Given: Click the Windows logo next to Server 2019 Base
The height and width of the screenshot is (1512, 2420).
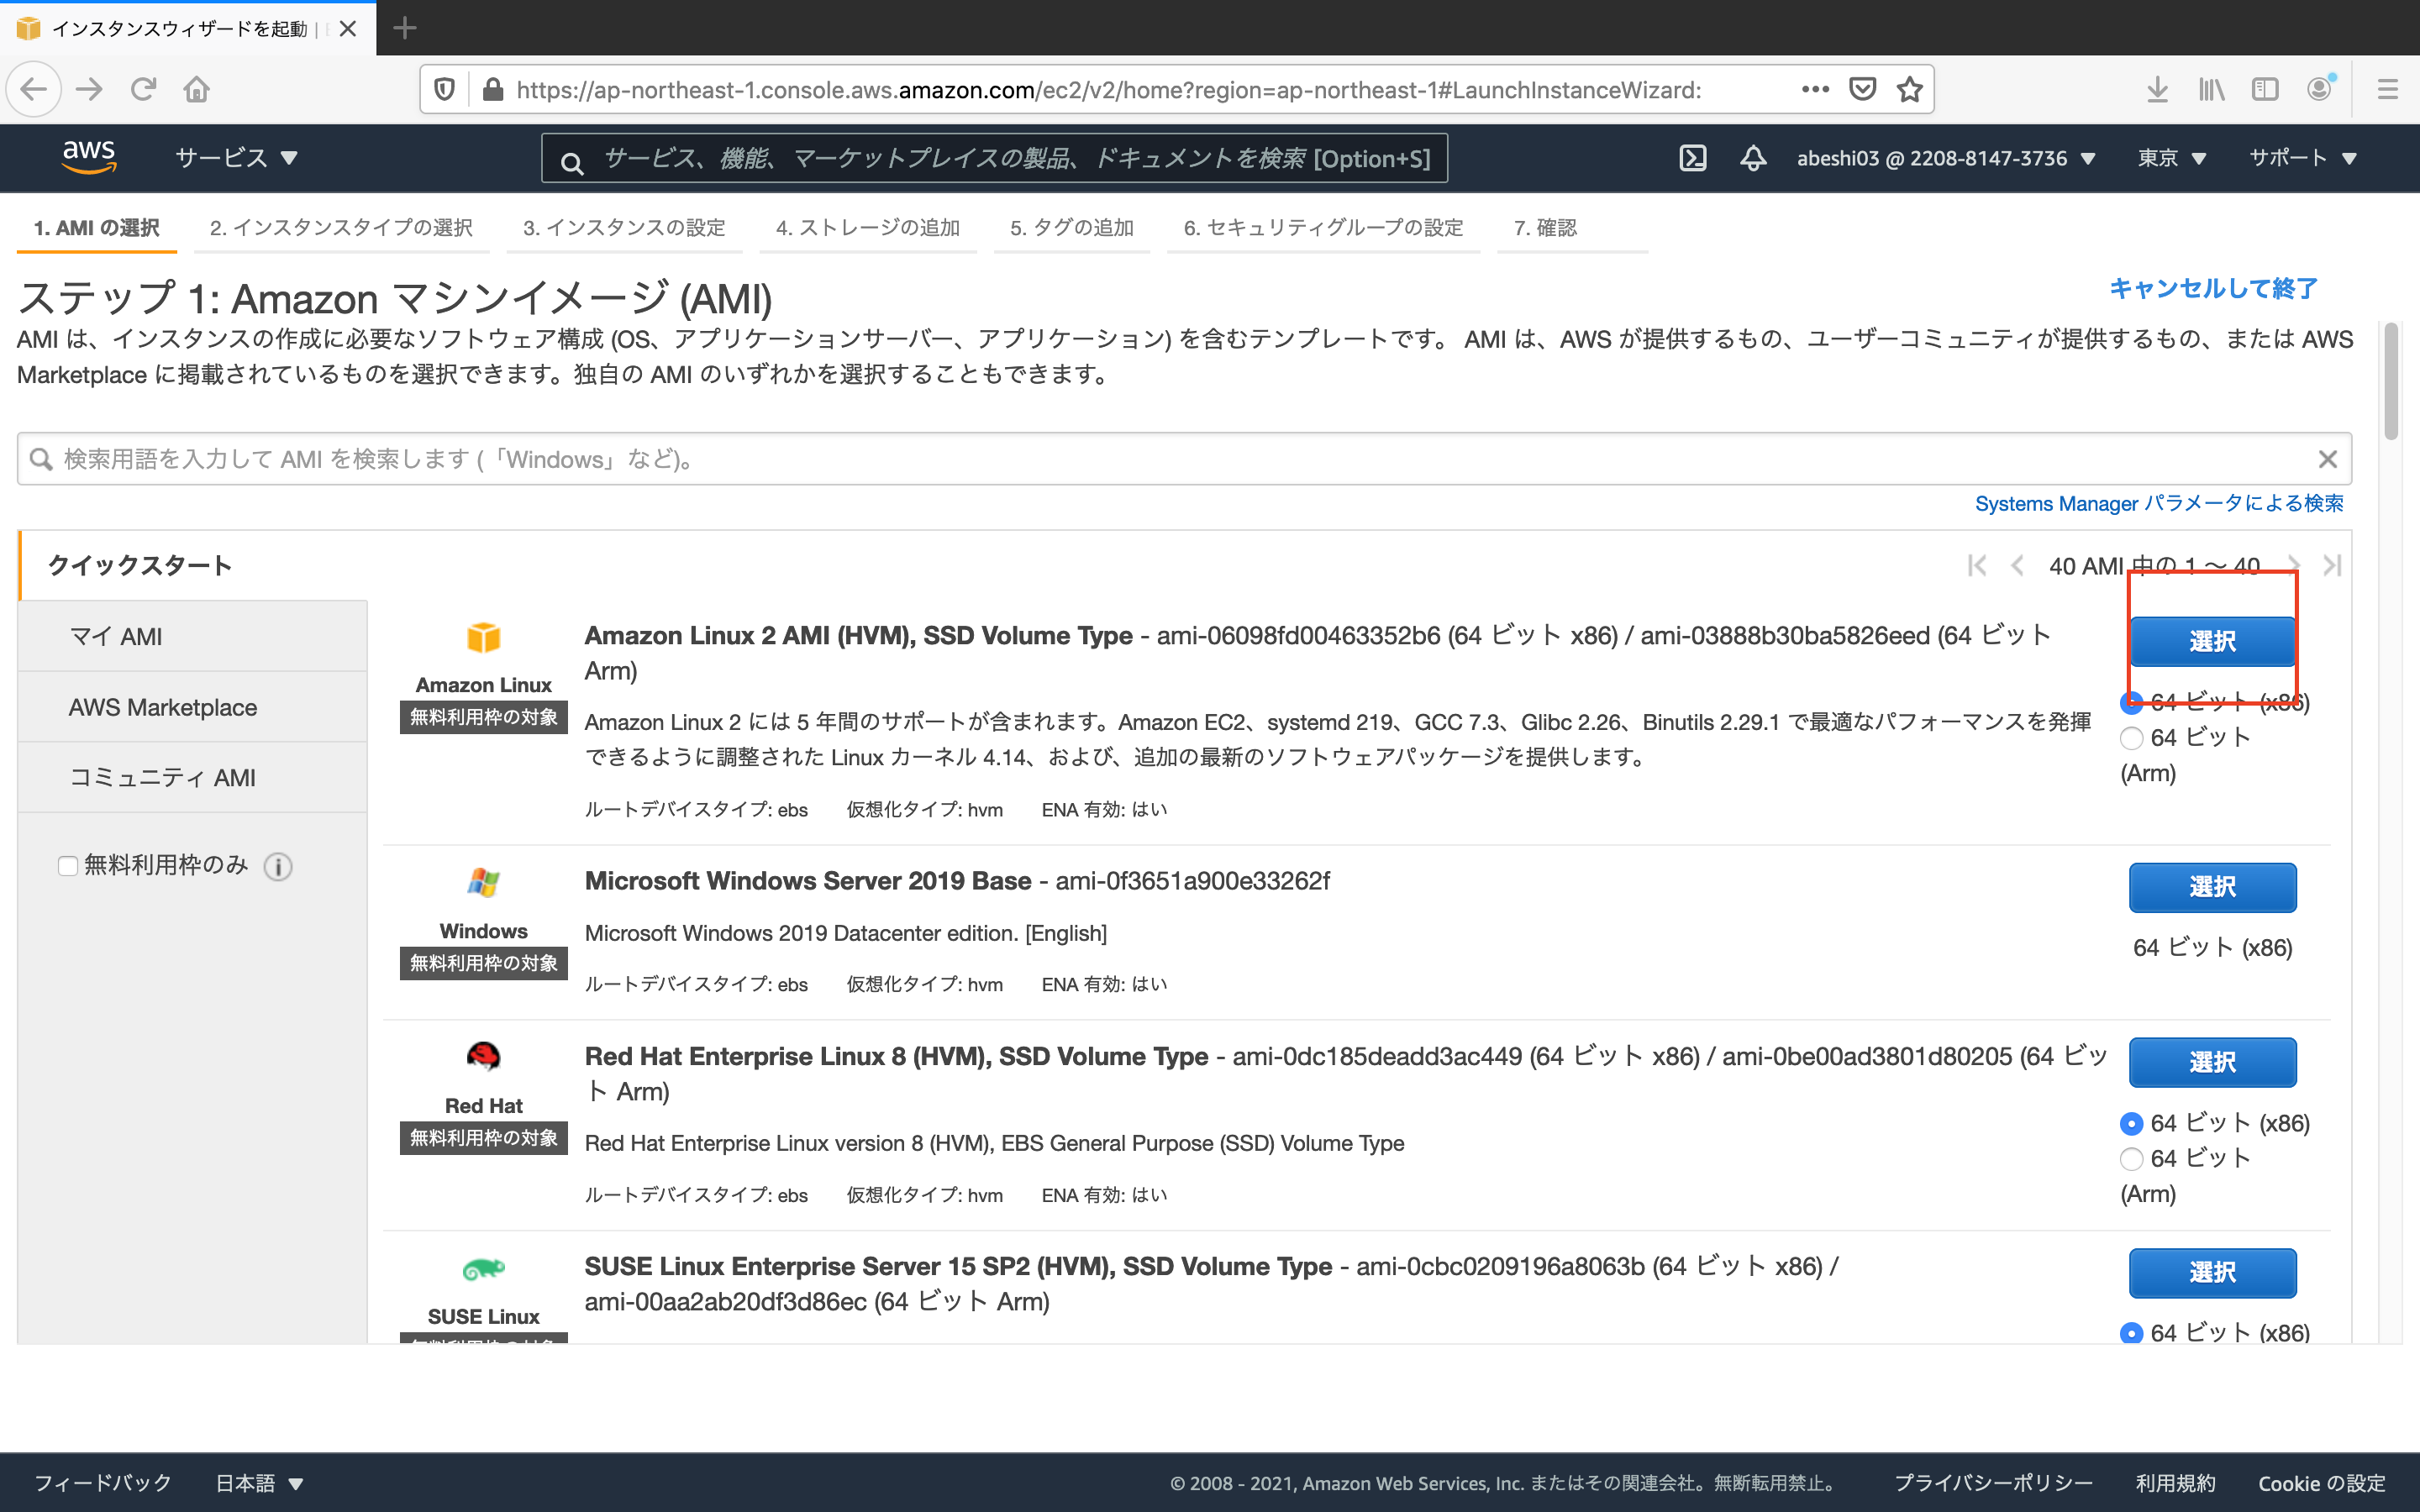Looking at the screenshot, I should click(483, 884).
